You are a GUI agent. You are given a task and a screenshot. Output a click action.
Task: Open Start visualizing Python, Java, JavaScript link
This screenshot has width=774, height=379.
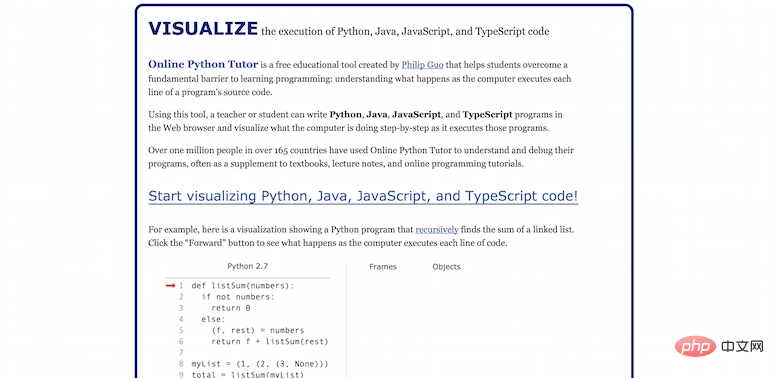tap(363, 196)
